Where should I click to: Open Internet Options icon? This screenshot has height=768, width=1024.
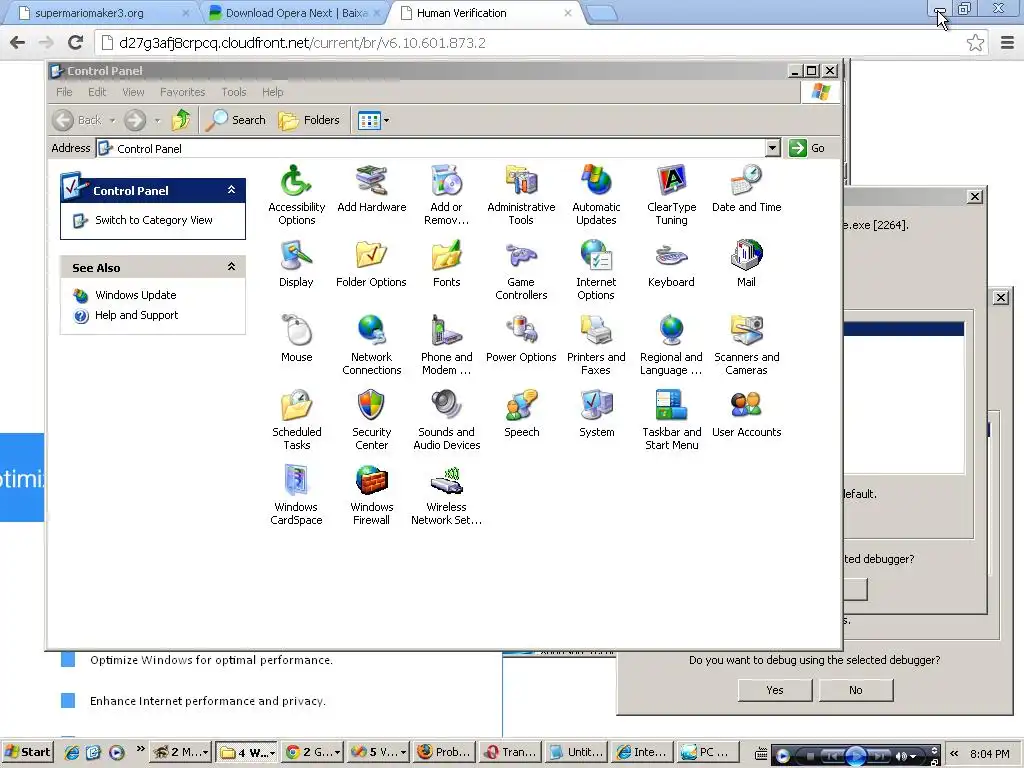[x=596, y=270]
